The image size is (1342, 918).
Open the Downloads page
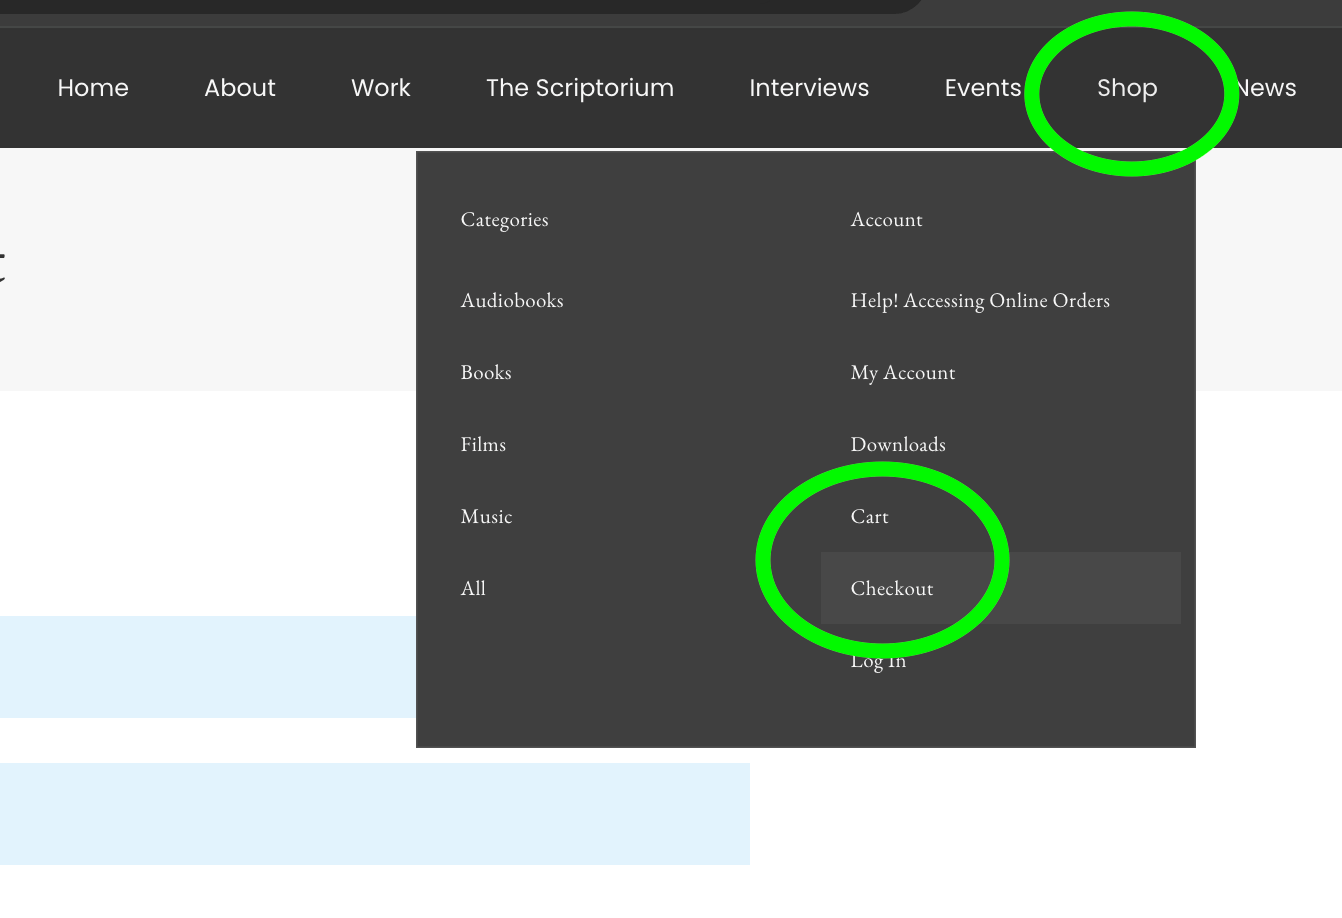tap(898, 445)
